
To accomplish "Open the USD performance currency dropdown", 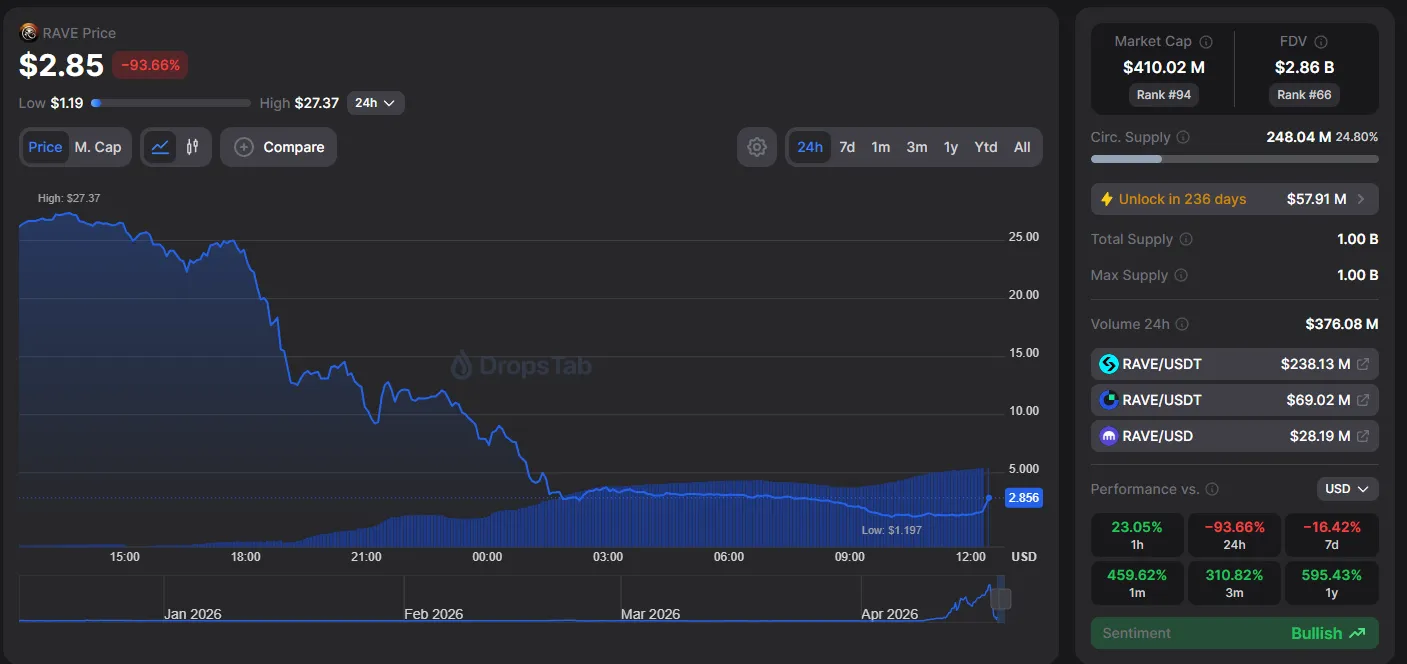I will click(1347, 489).
